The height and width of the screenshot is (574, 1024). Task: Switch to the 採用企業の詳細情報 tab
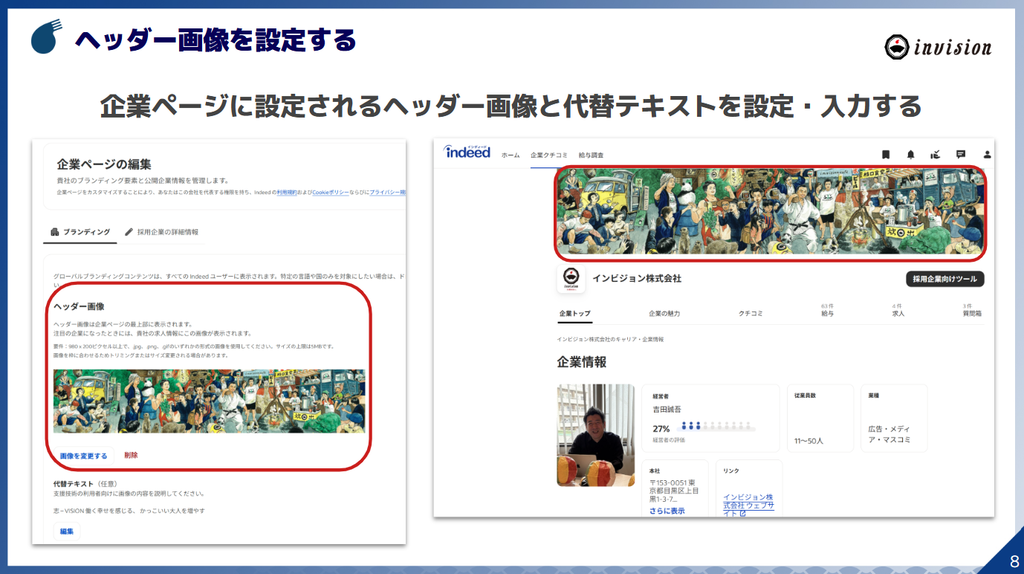click(x=162, y=232)
